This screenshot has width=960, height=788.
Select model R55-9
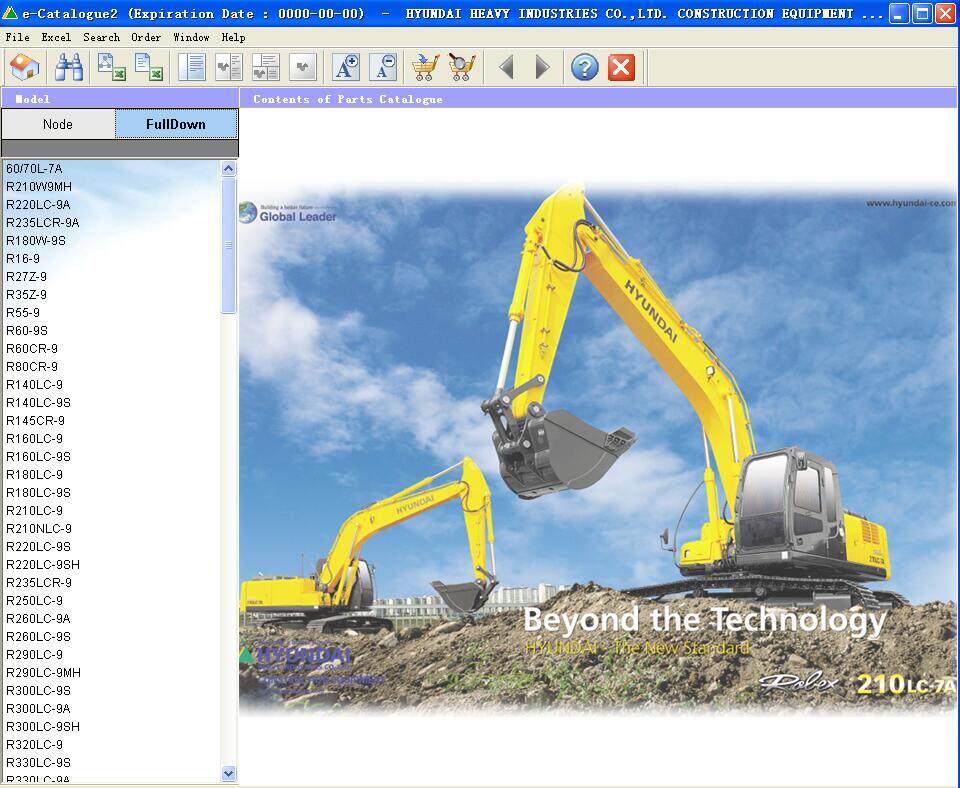[x=23, y=313]
